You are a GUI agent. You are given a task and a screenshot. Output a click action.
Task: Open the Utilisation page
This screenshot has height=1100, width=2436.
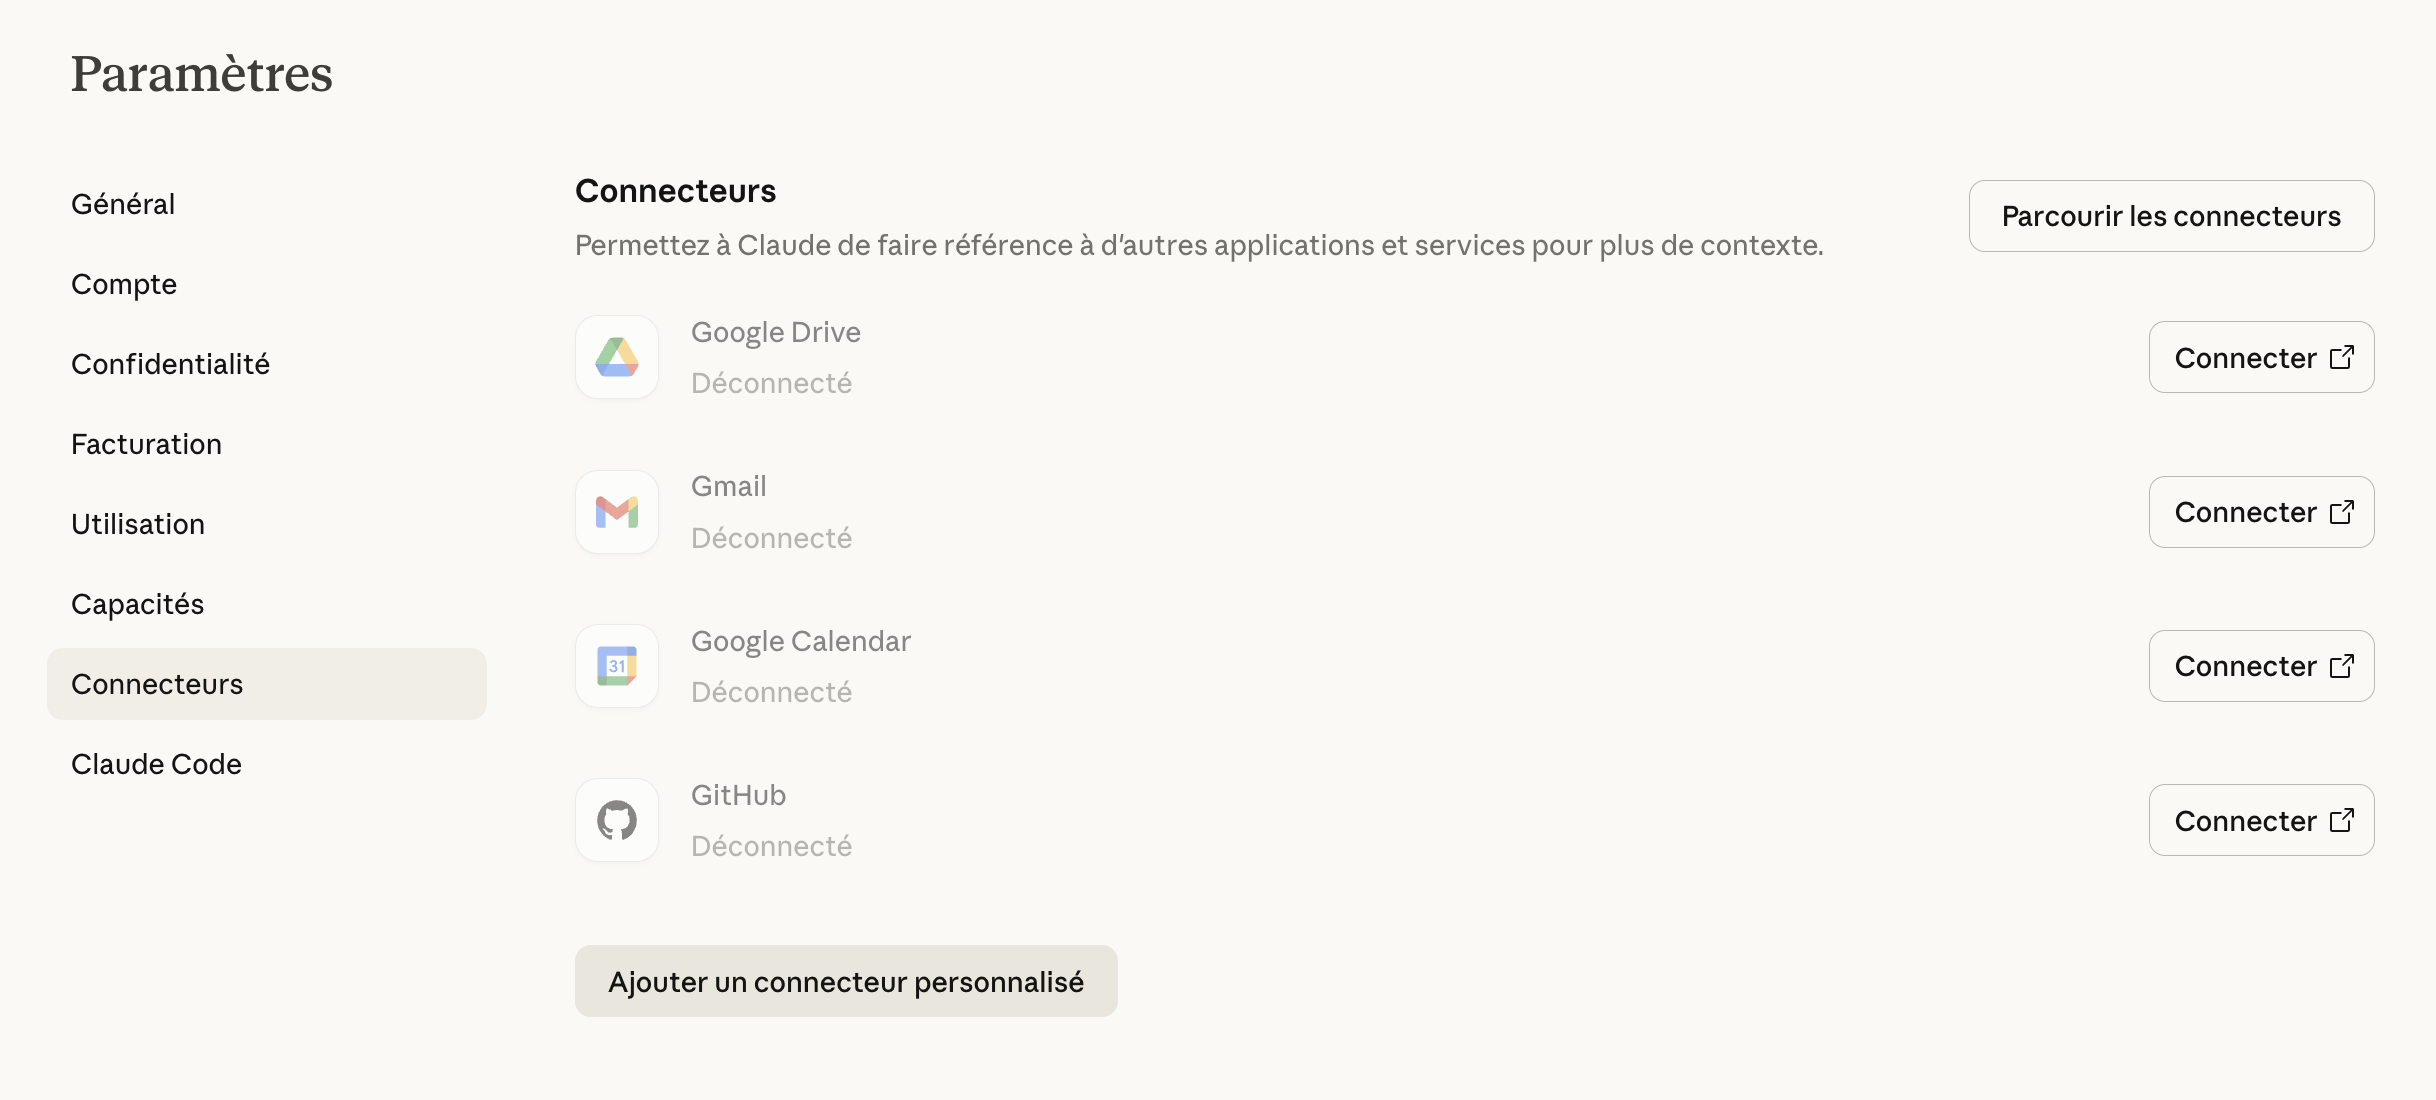pyautogui.click(x=137, y=523)
